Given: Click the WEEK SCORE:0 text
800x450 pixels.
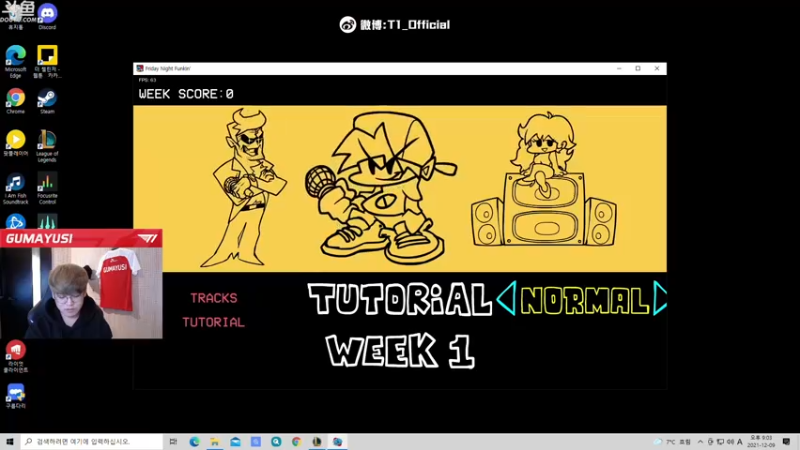Looking at the screenshot, I should (x=186, y=94).
